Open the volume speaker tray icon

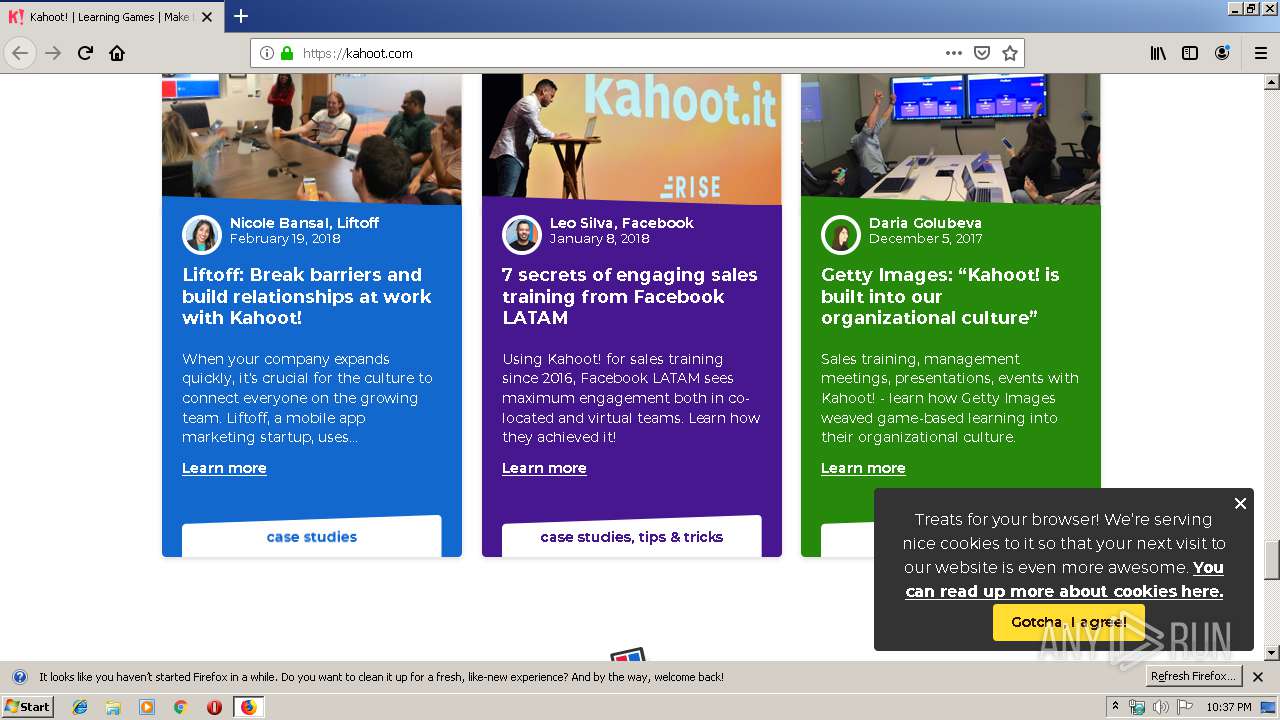(x=1160, y=707)
